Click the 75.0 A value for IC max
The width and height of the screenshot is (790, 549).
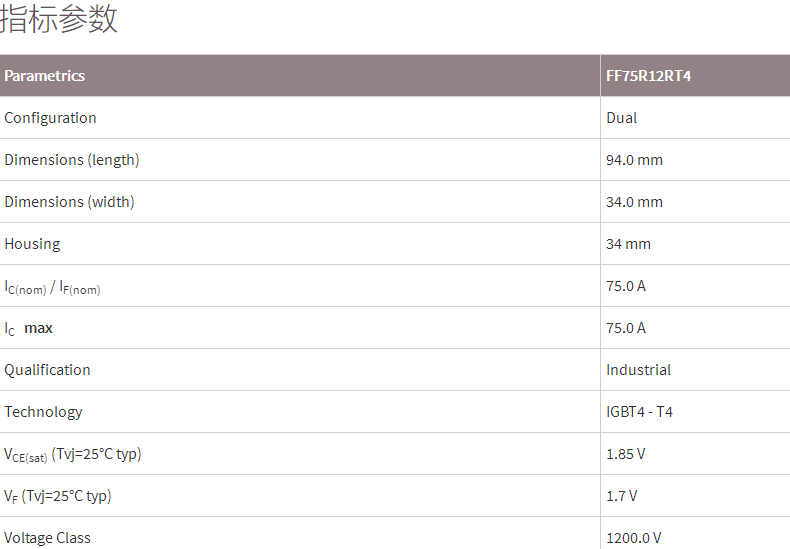coord(626,328)
